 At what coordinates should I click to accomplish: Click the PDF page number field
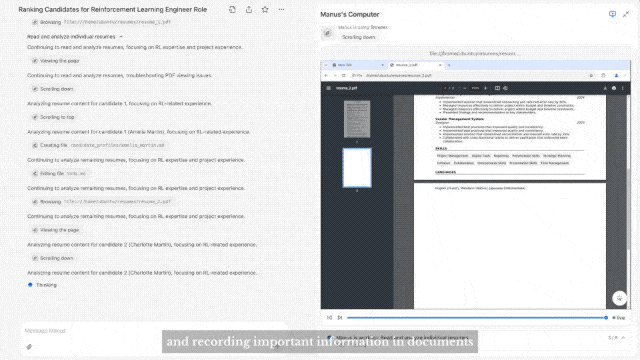[x=446, y=88]
